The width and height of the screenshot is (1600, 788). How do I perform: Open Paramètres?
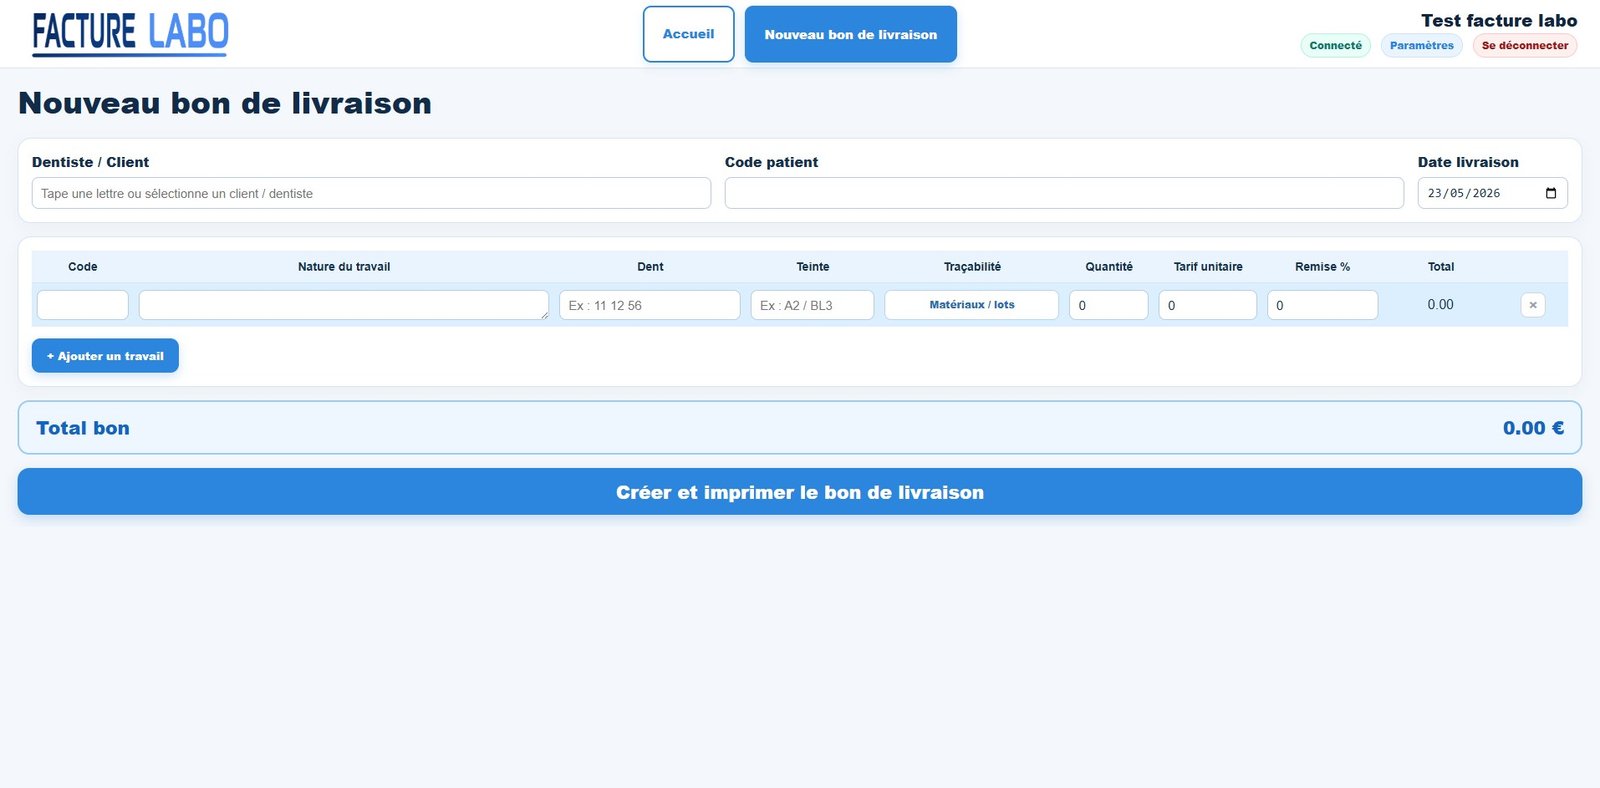point(1422,45)
